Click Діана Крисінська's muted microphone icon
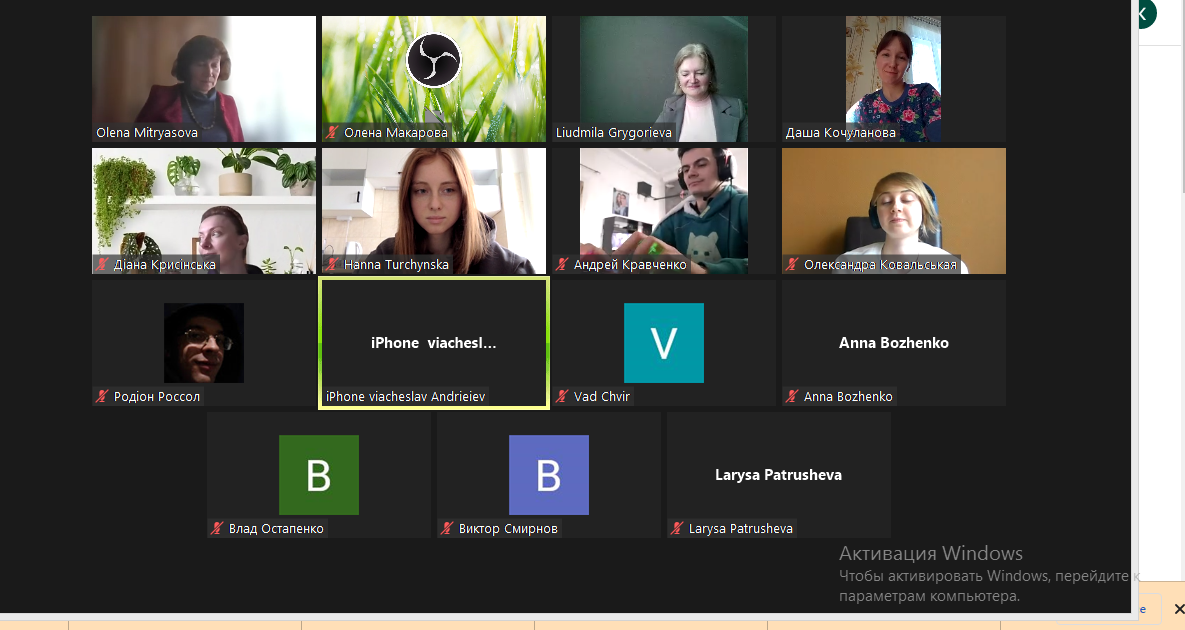Viewport: 1185px width, 630px height. click(x=102, y=264)
